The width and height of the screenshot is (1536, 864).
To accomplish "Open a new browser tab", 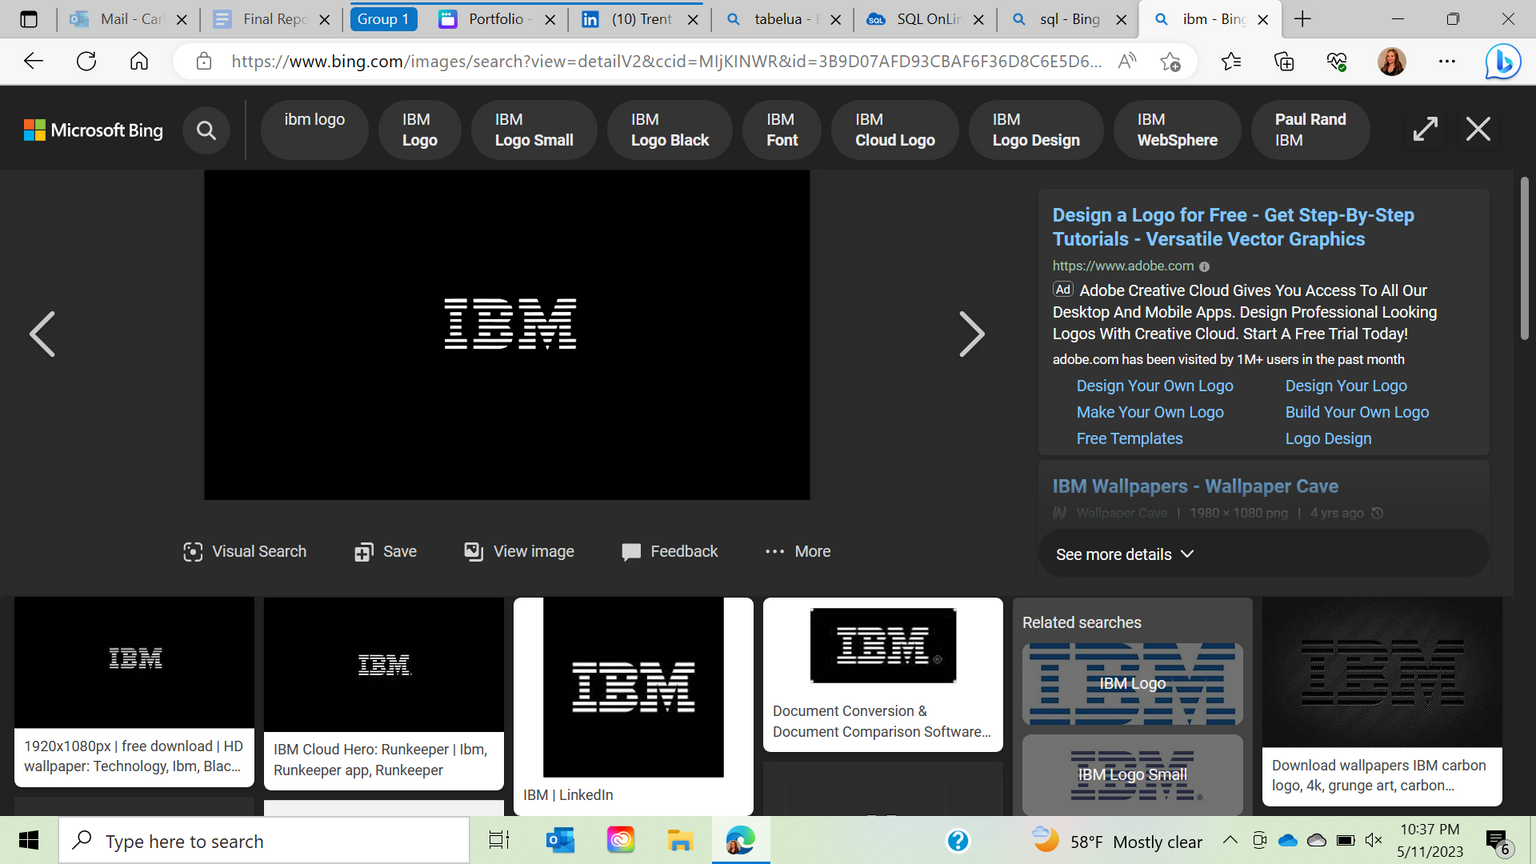I will click(x=1302, y=19).
